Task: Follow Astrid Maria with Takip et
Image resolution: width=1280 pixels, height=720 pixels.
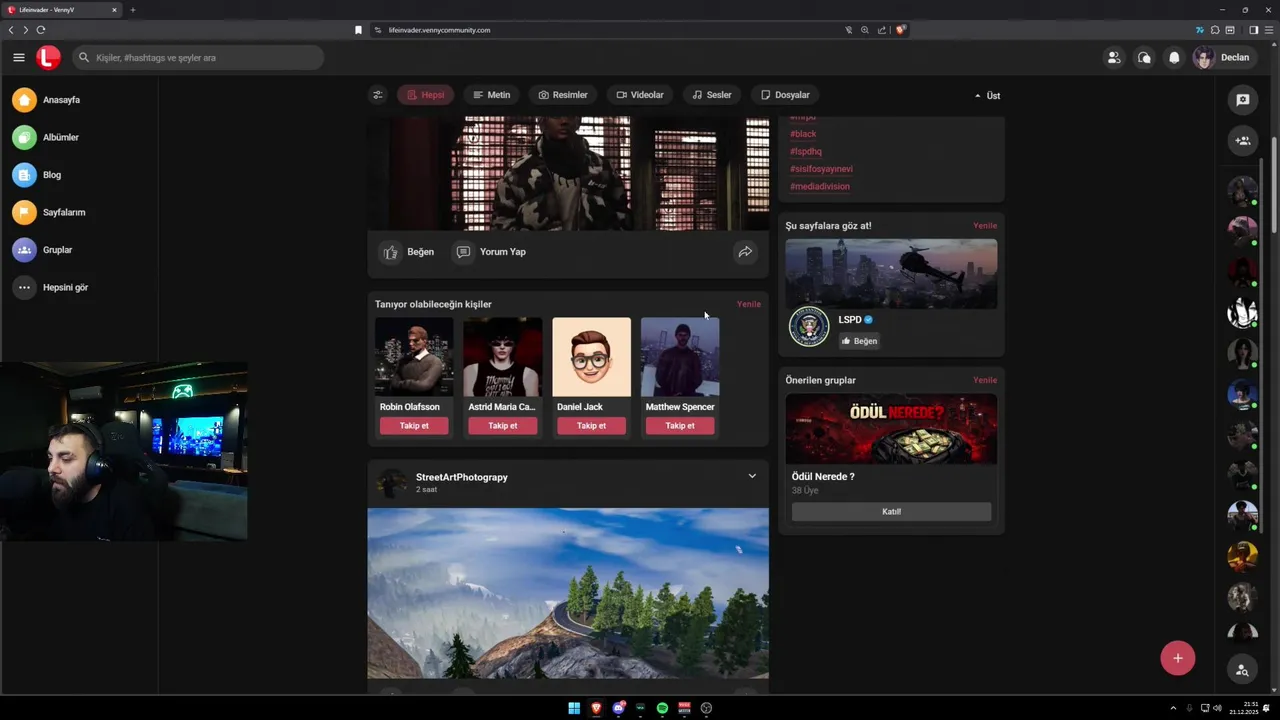Action: coord(503,426)
